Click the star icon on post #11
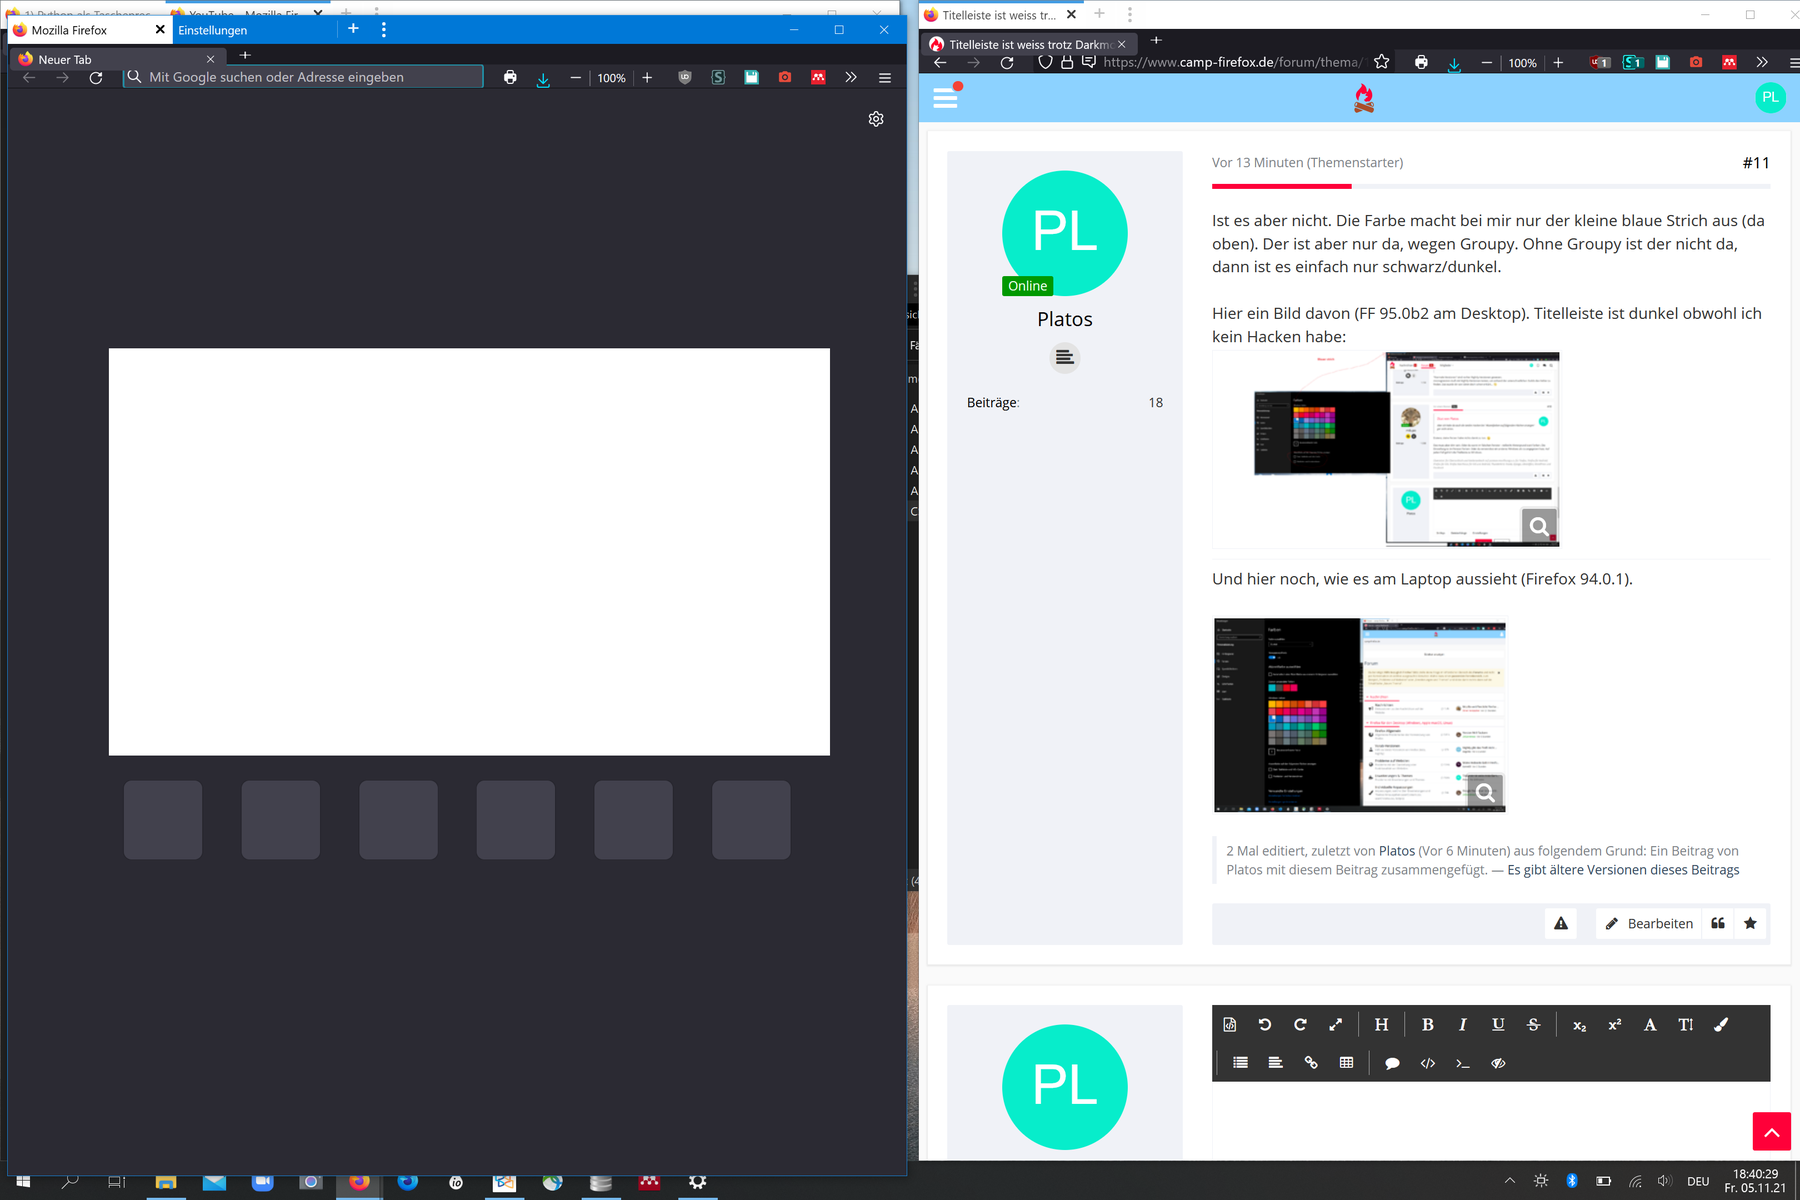Image resolution: width=1800 pixels, height=1200 pixels. (1750, 923)
